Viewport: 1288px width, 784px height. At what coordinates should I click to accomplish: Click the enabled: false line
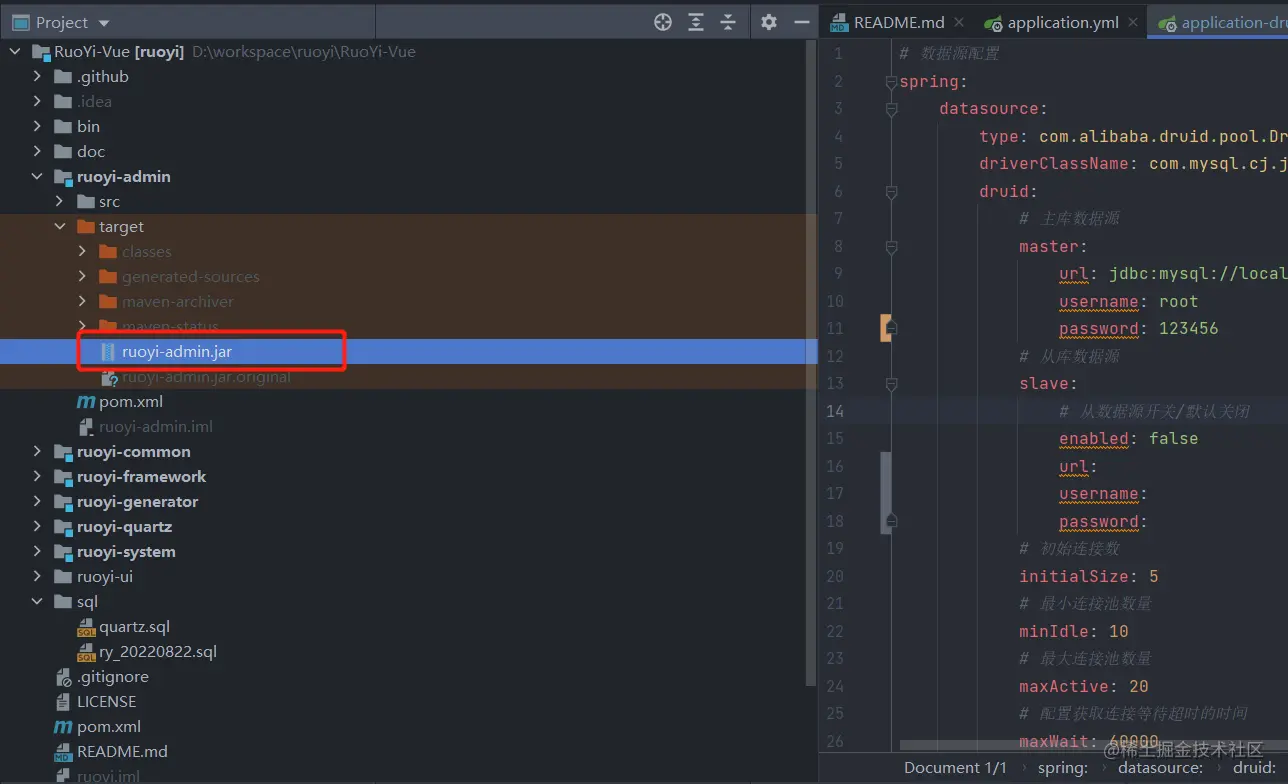coord(1128,439)
